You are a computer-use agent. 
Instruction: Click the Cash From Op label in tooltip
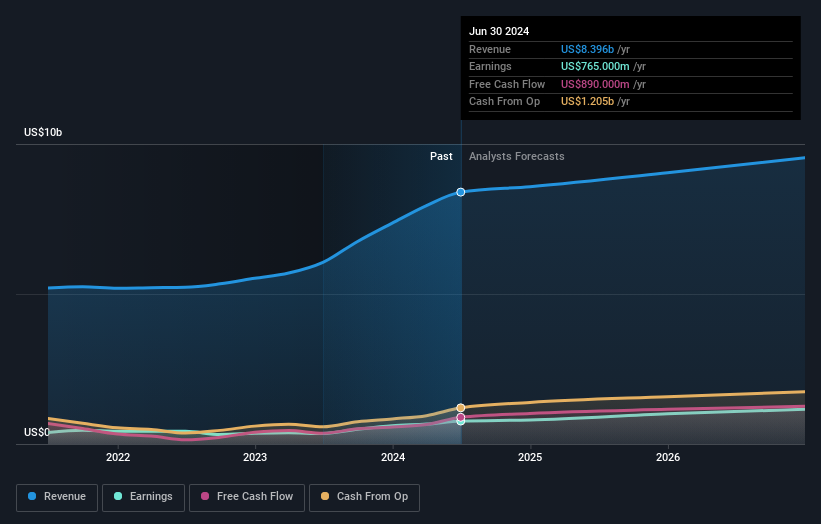tap(504, 102)
